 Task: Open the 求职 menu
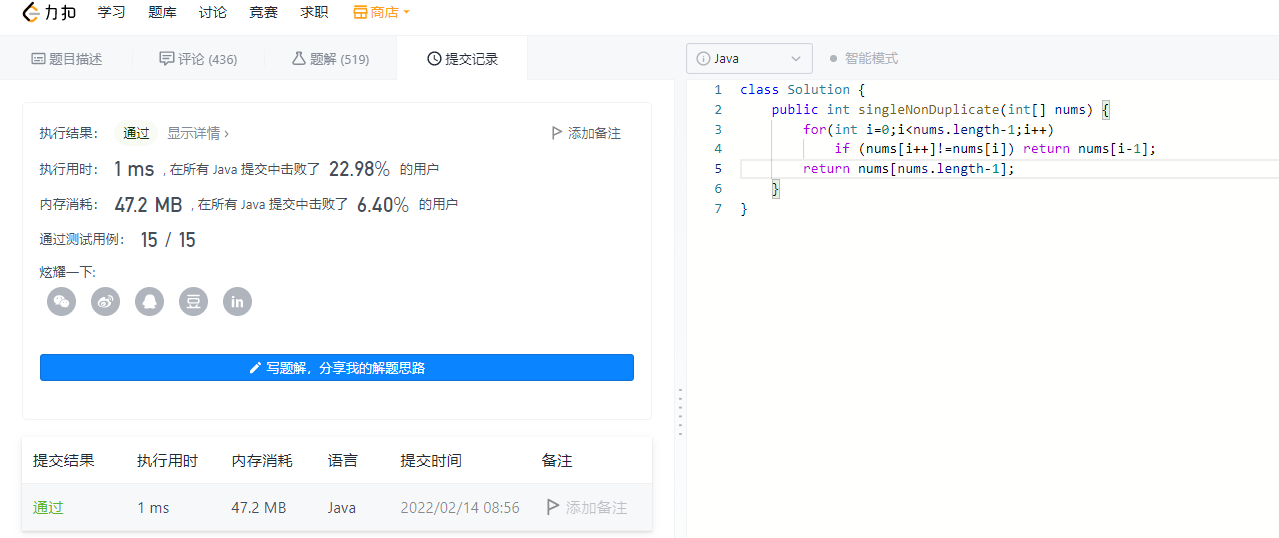(x=314, y=13)
